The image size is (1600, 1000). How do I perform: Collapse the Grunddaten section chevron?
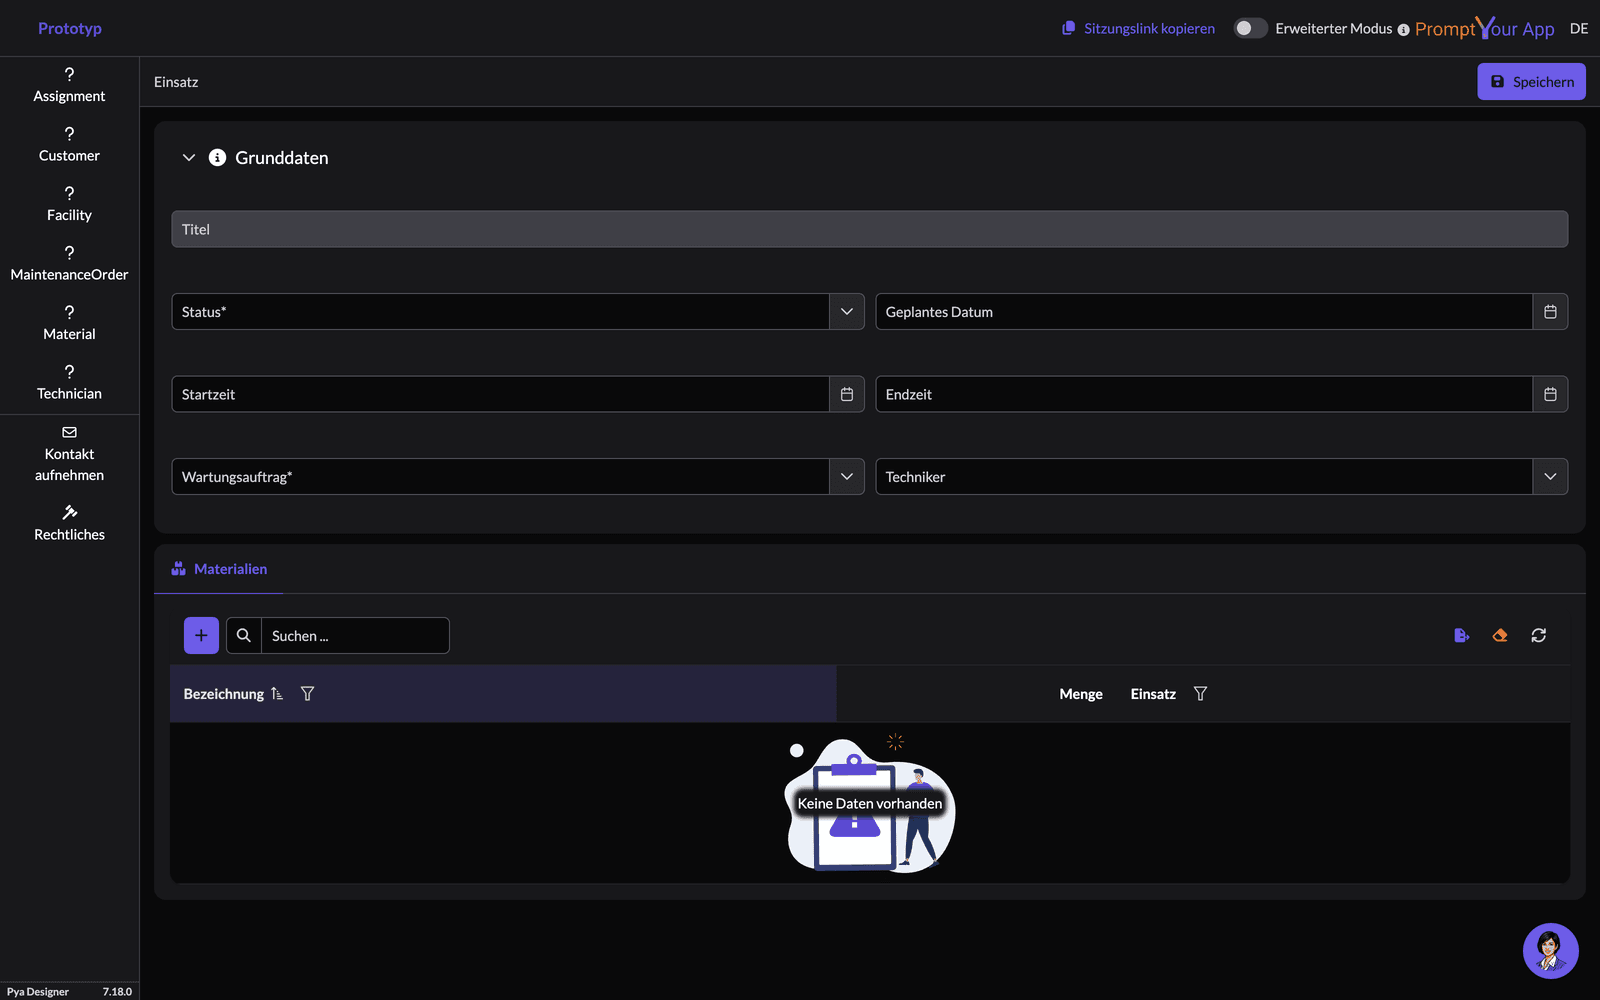click(189, 158)
